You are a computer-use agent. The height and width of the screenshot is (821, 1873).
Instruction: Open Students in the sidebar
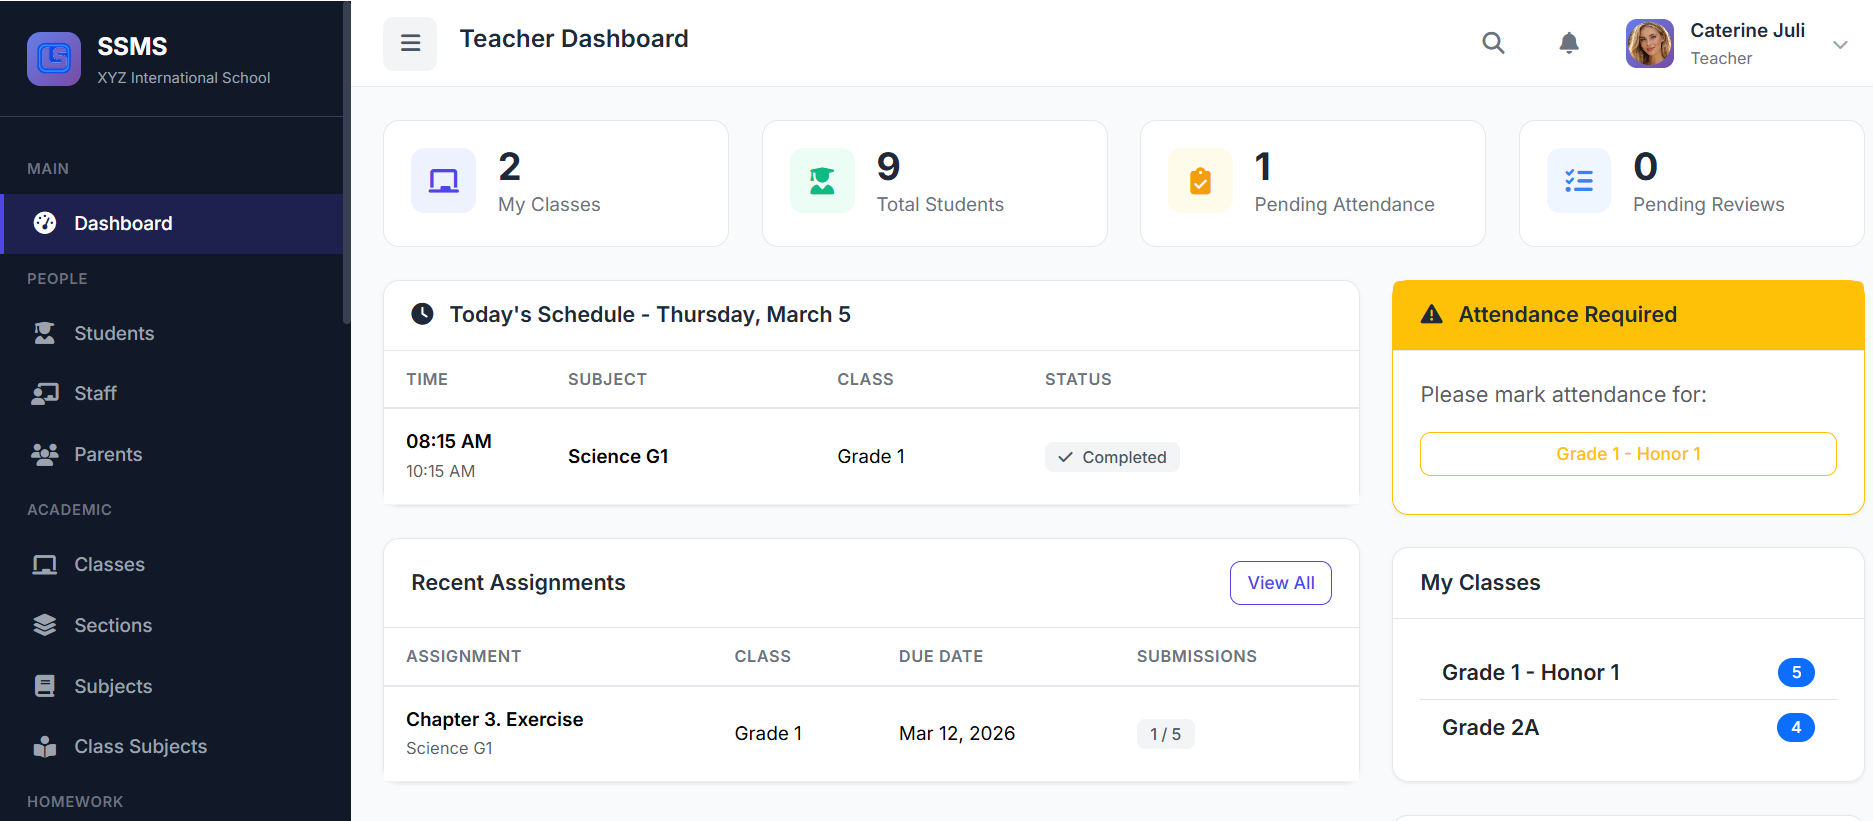[113, 334]
